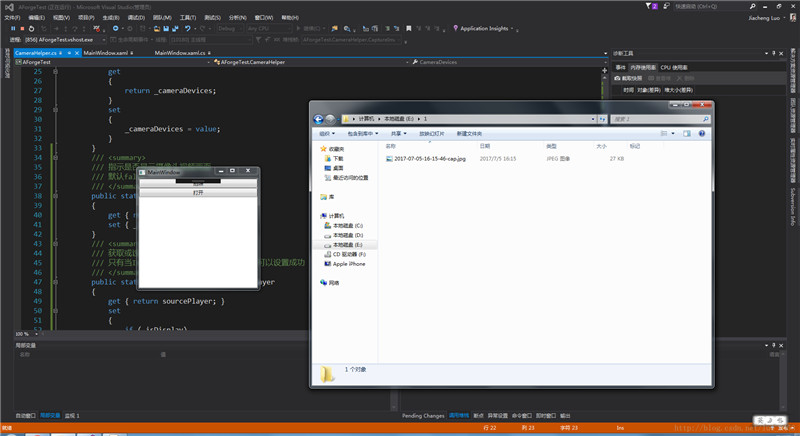
Task: Open the AForgeTest.CameraHelper class dropdown
Action: click(407, 62)
